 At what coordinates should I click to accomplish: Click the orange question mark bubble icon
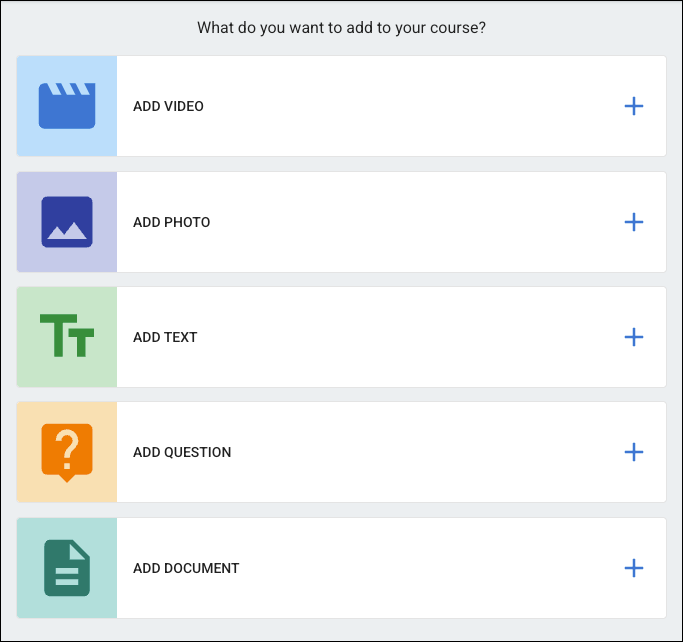pyautogui.click(x=67, y=452)
